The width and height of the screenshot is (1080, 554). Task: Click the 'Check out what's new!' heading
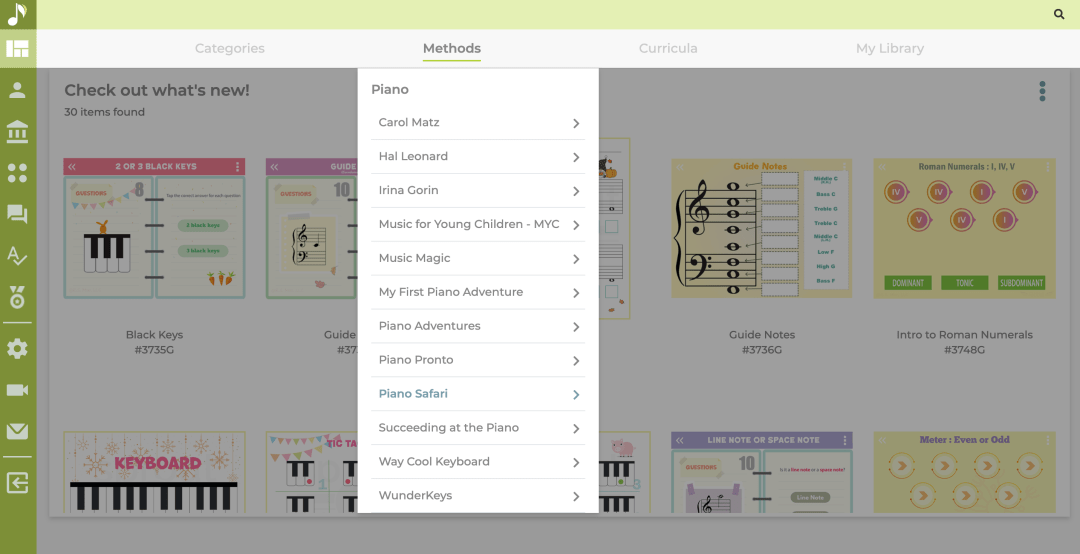coord(157,90)
